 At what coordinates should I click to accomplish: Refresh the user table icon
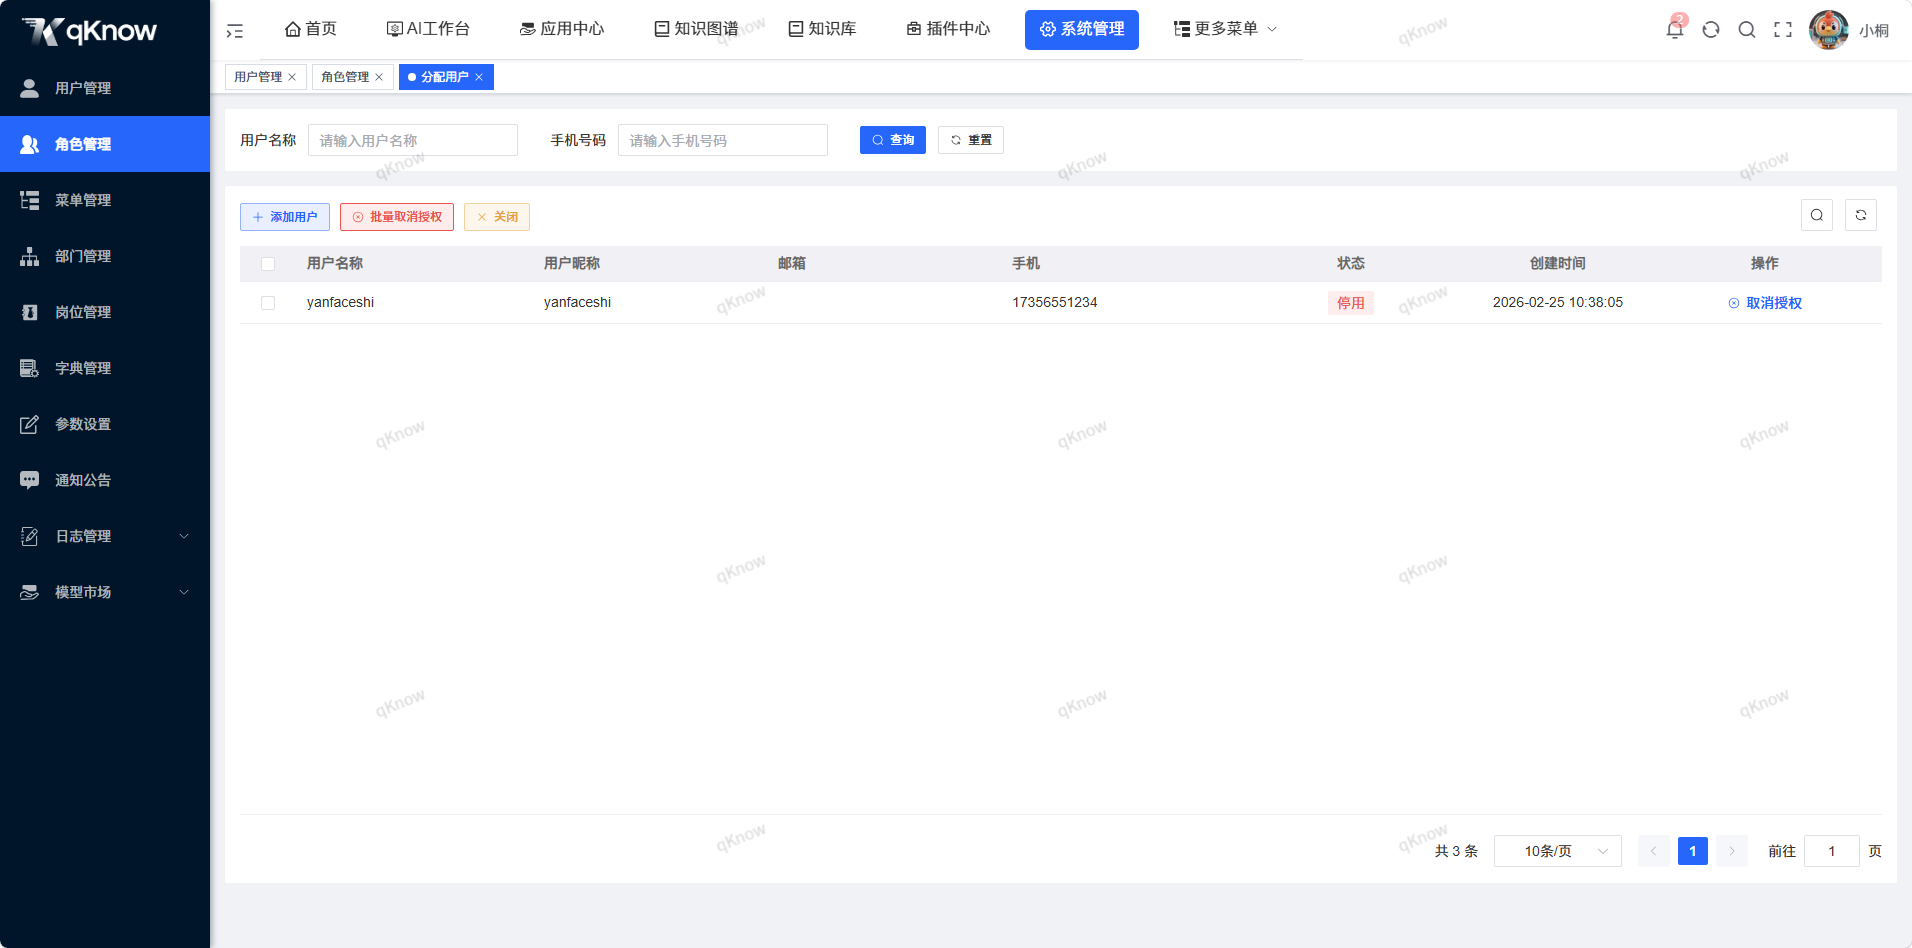click(1861, 215)
